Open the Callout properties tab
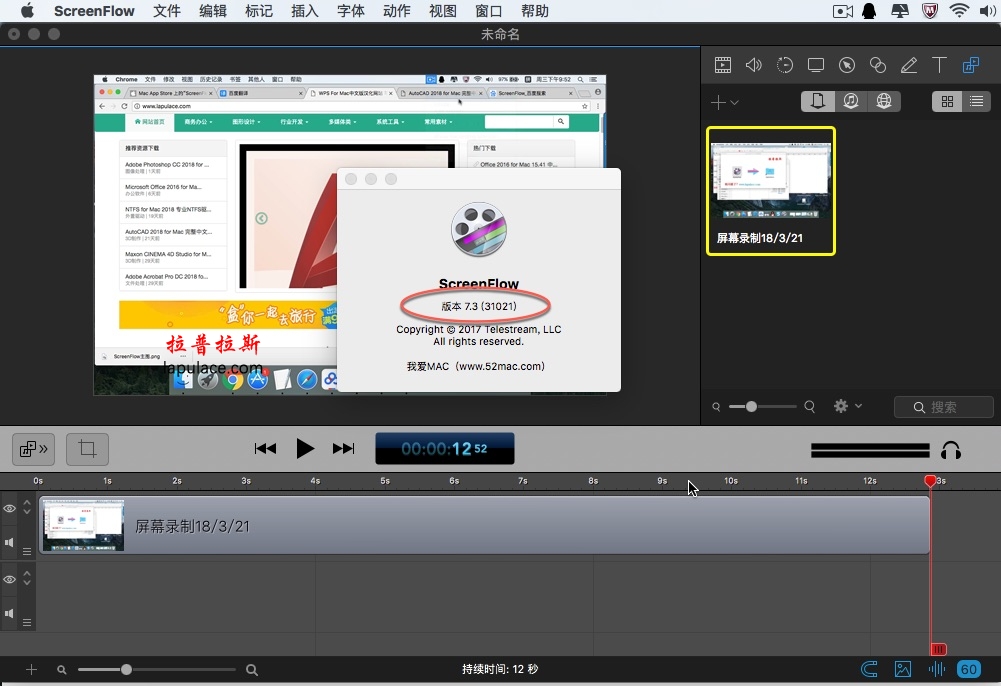Viewport: 1001px width, 686px height. coord(847,64)
